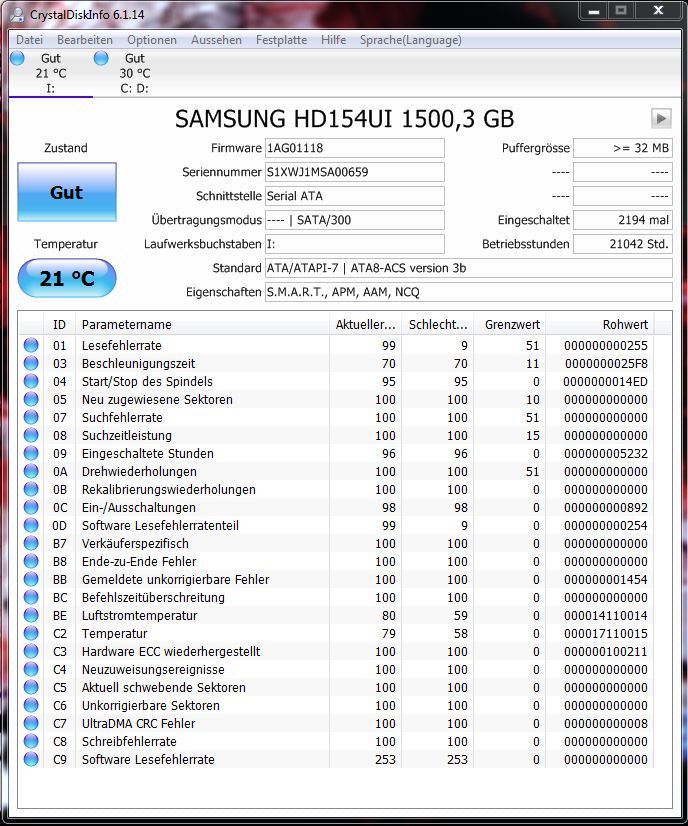Select raw value 000000001454
The height and width of the screenshot is (826, 688).
(606, 579)
